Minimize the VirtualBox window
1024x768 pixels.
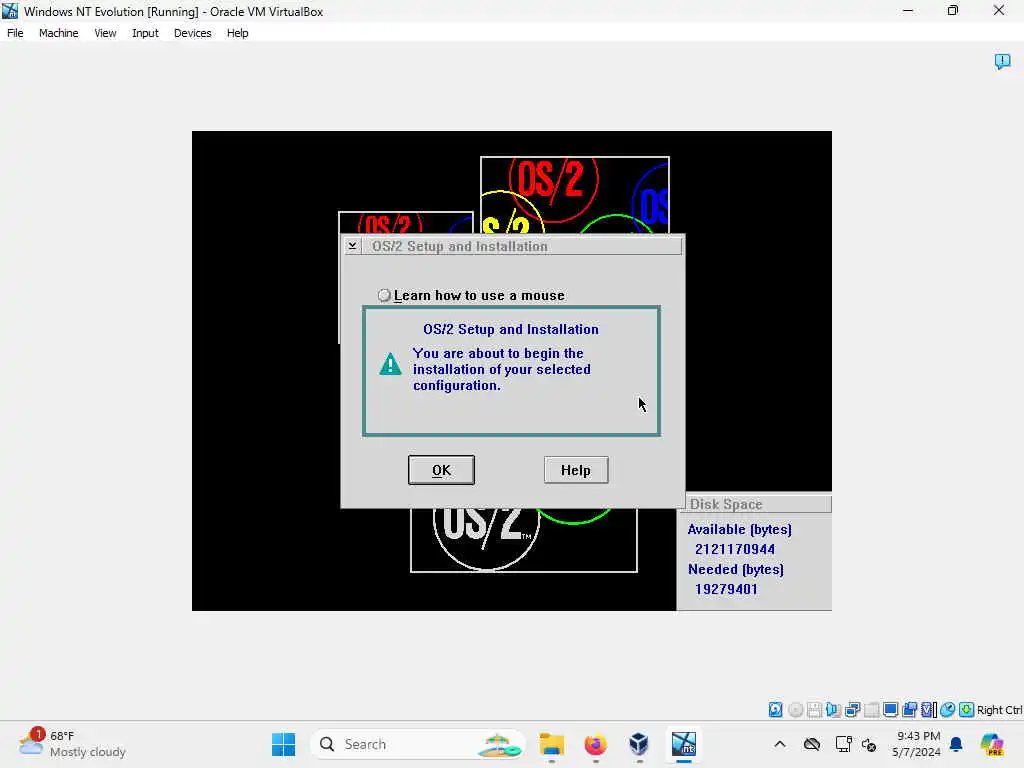(908, 11)
